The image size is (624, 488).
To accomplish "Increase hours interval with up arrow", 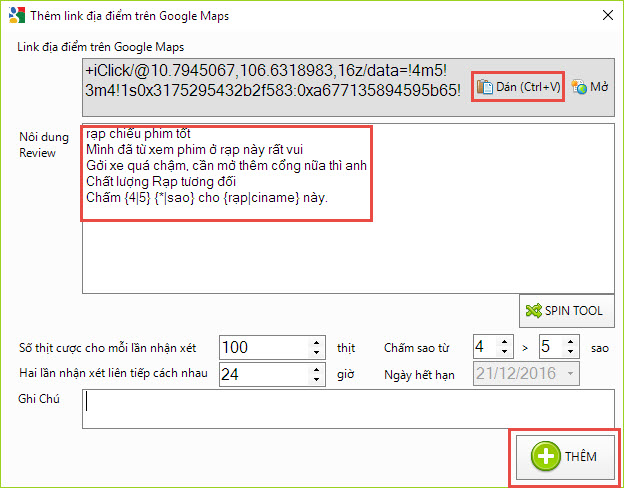I will tap(316, 369).
